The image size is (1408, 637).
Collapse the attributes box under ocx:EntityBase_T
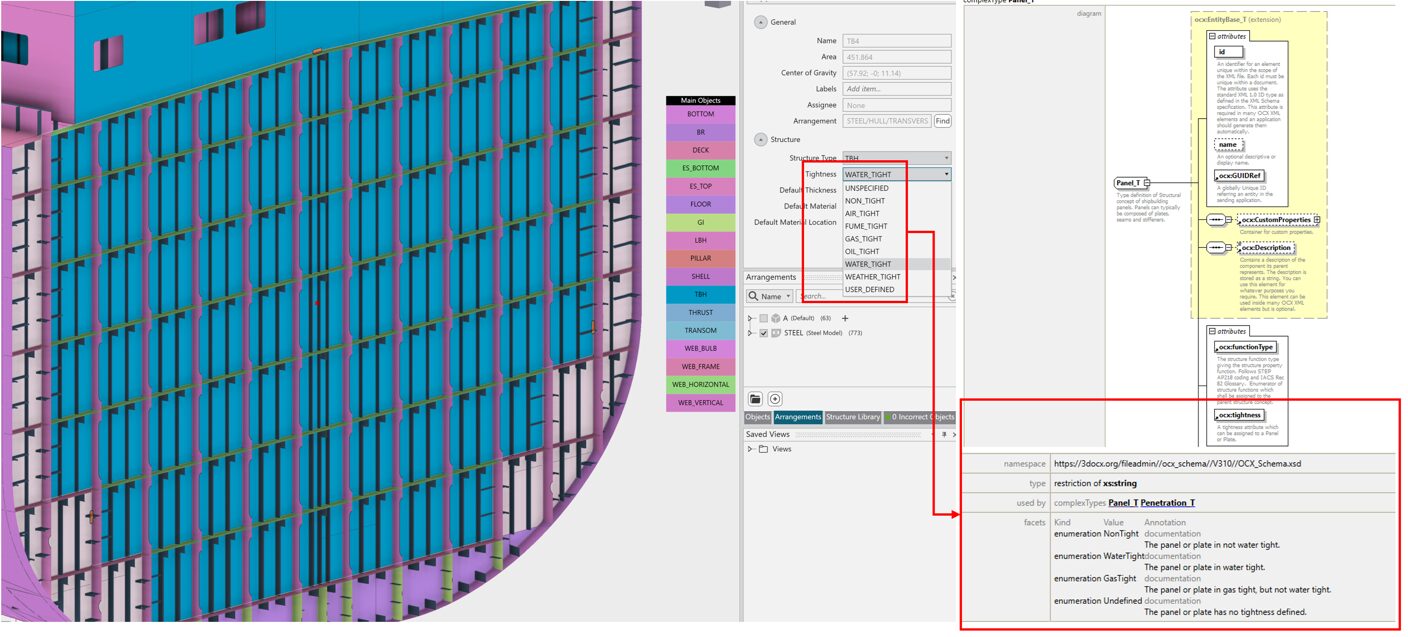pyautogui.click(x=1211, y=36)
